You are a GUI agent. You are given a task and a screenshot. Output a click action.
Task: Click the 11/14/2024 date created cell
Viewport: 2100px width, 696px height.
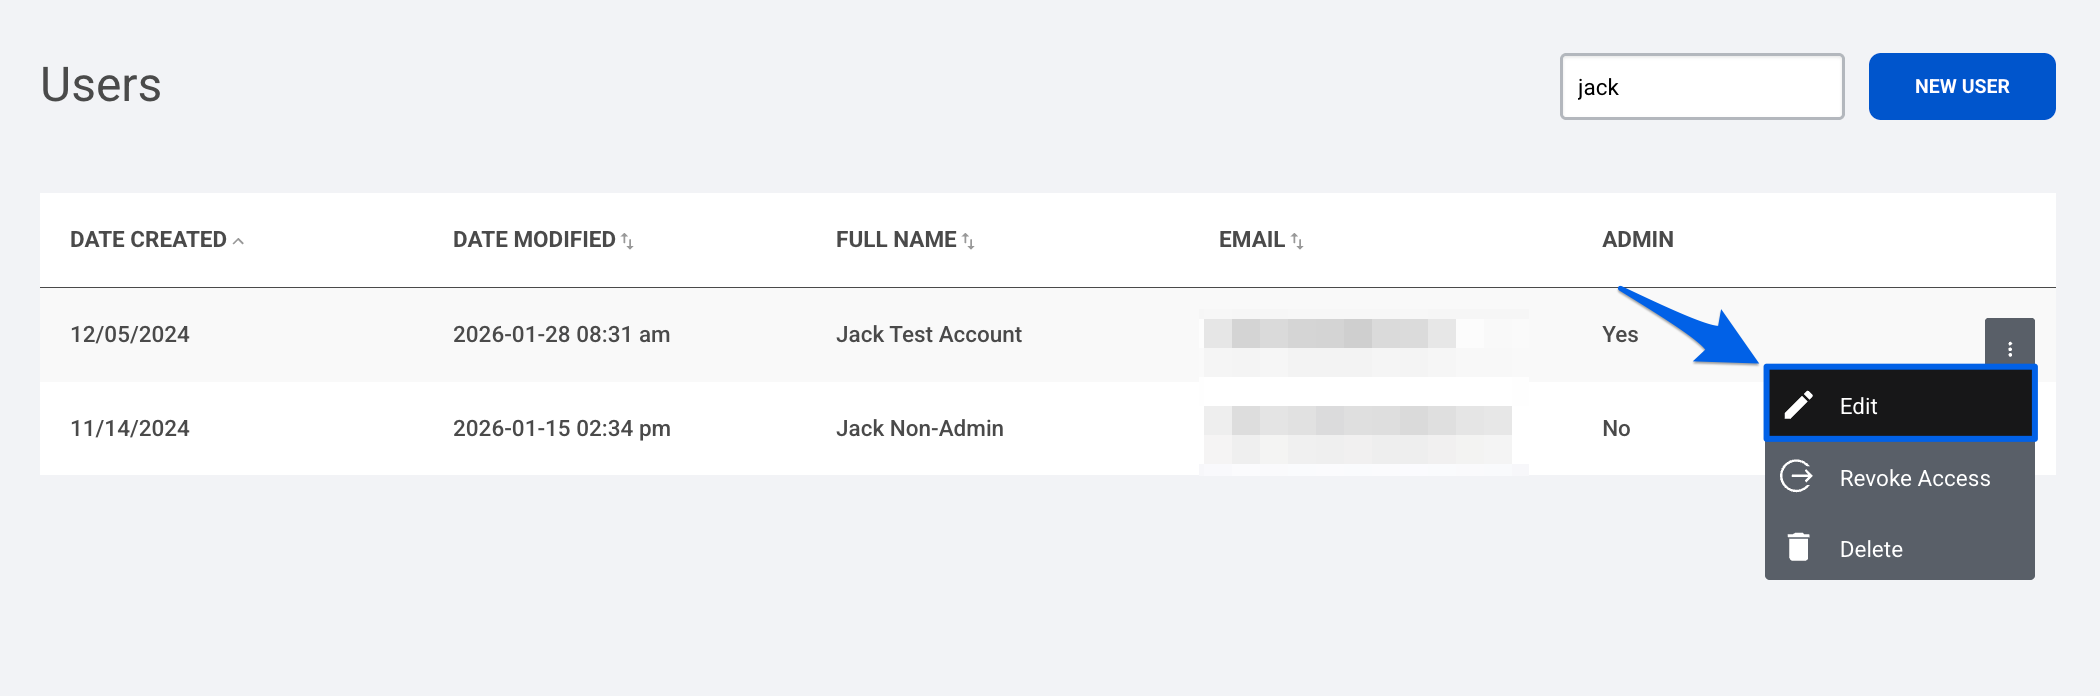point(130,428)
